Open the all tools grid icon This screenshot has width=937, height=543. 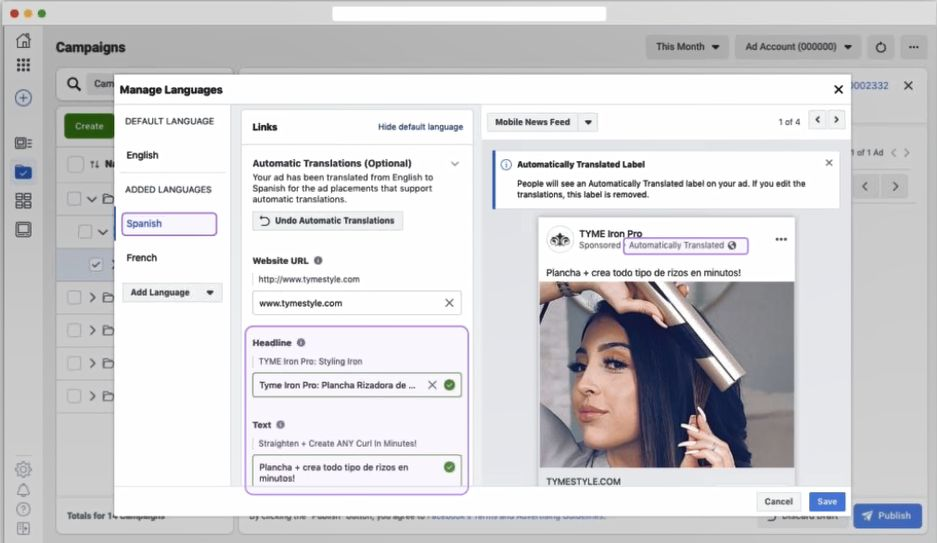[23, 65]
